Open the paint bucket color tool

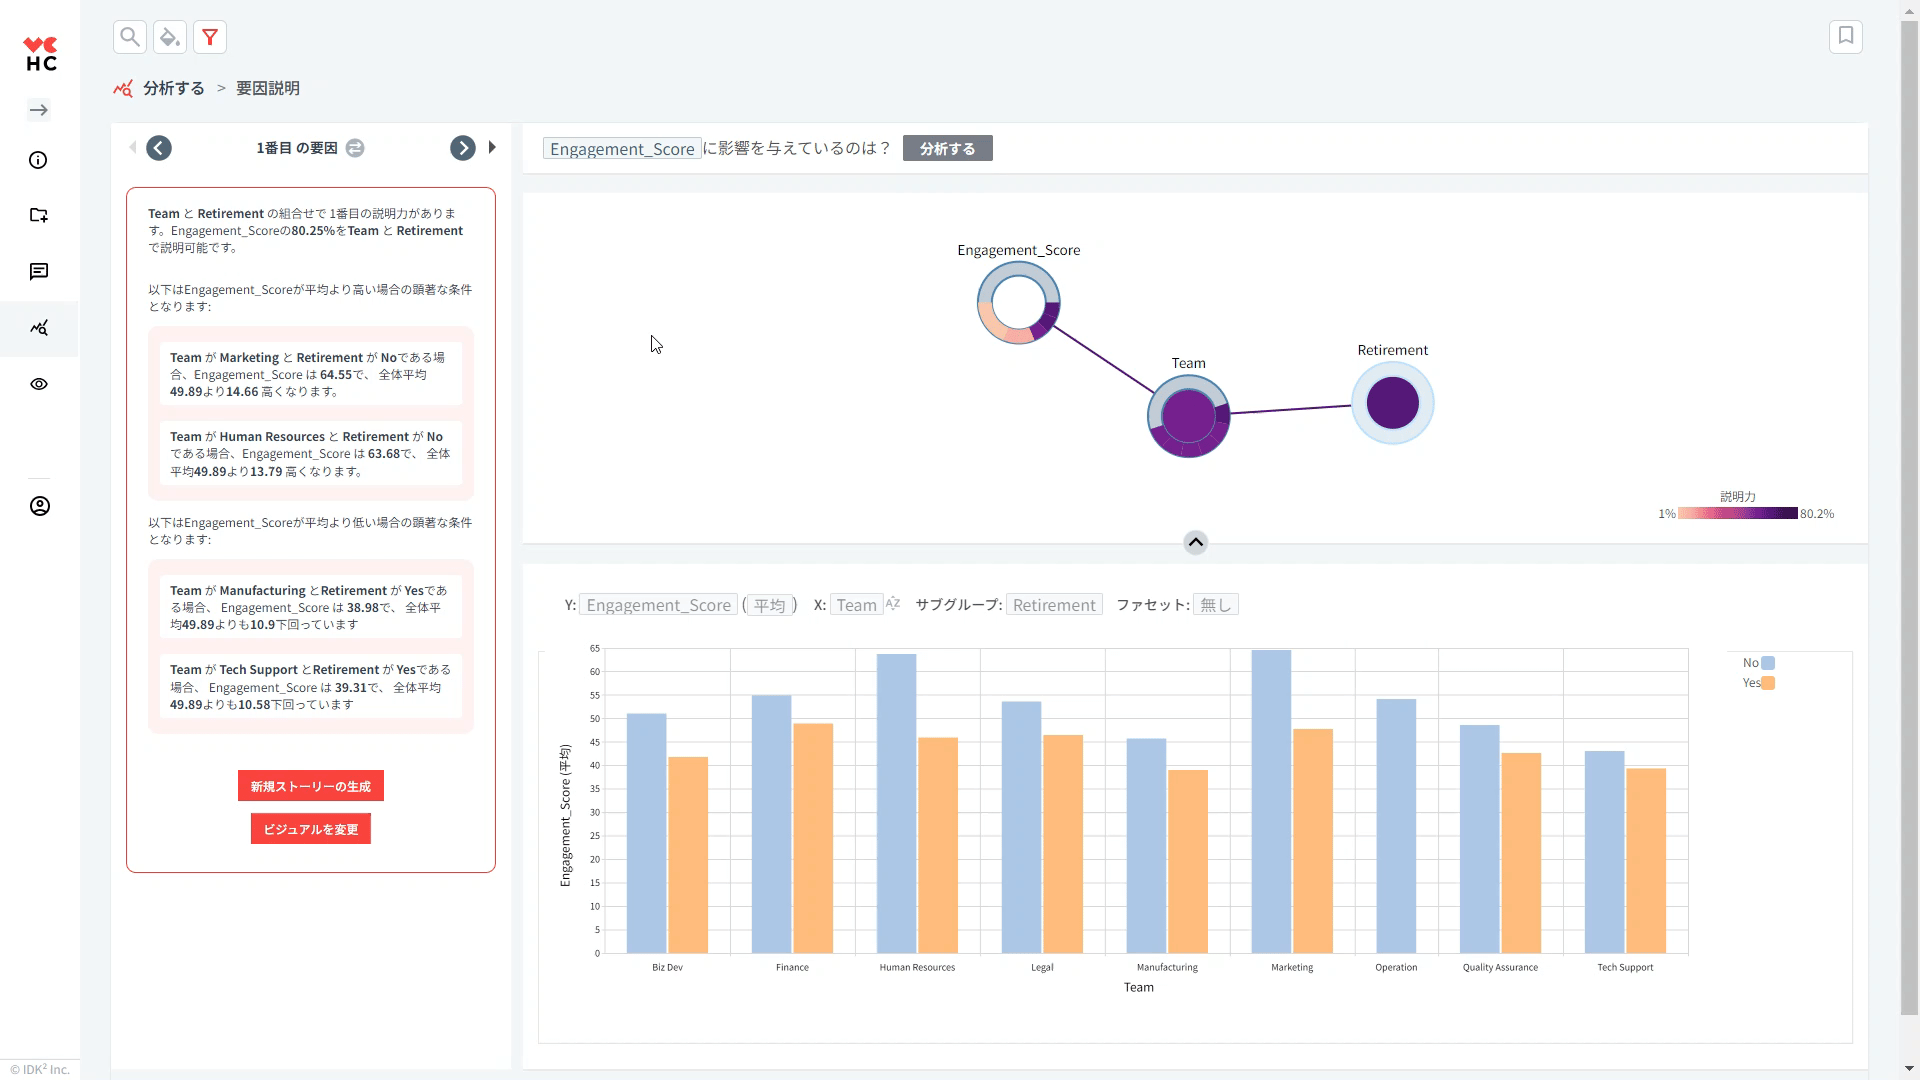(x=170, y=37)
